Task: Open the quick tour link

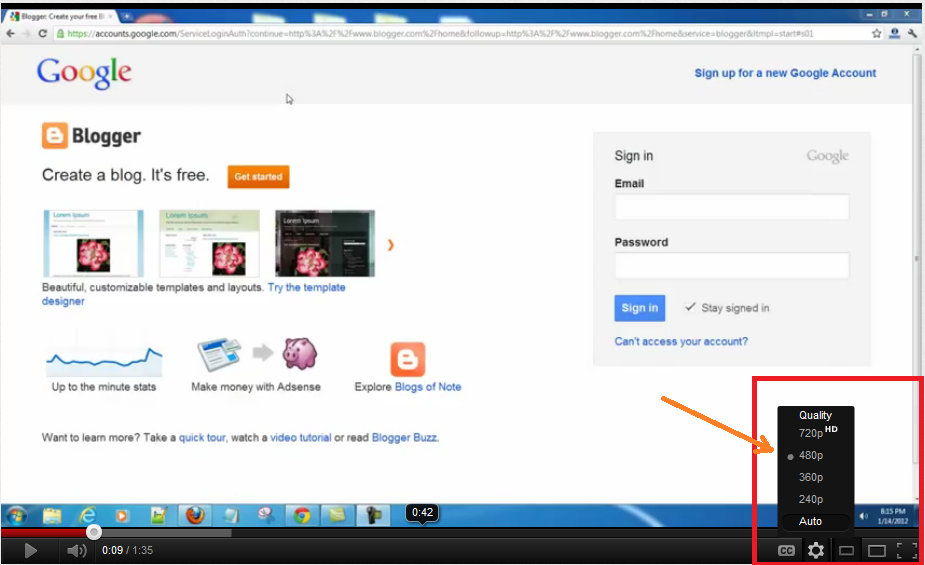Action: (x=202, y=438)
